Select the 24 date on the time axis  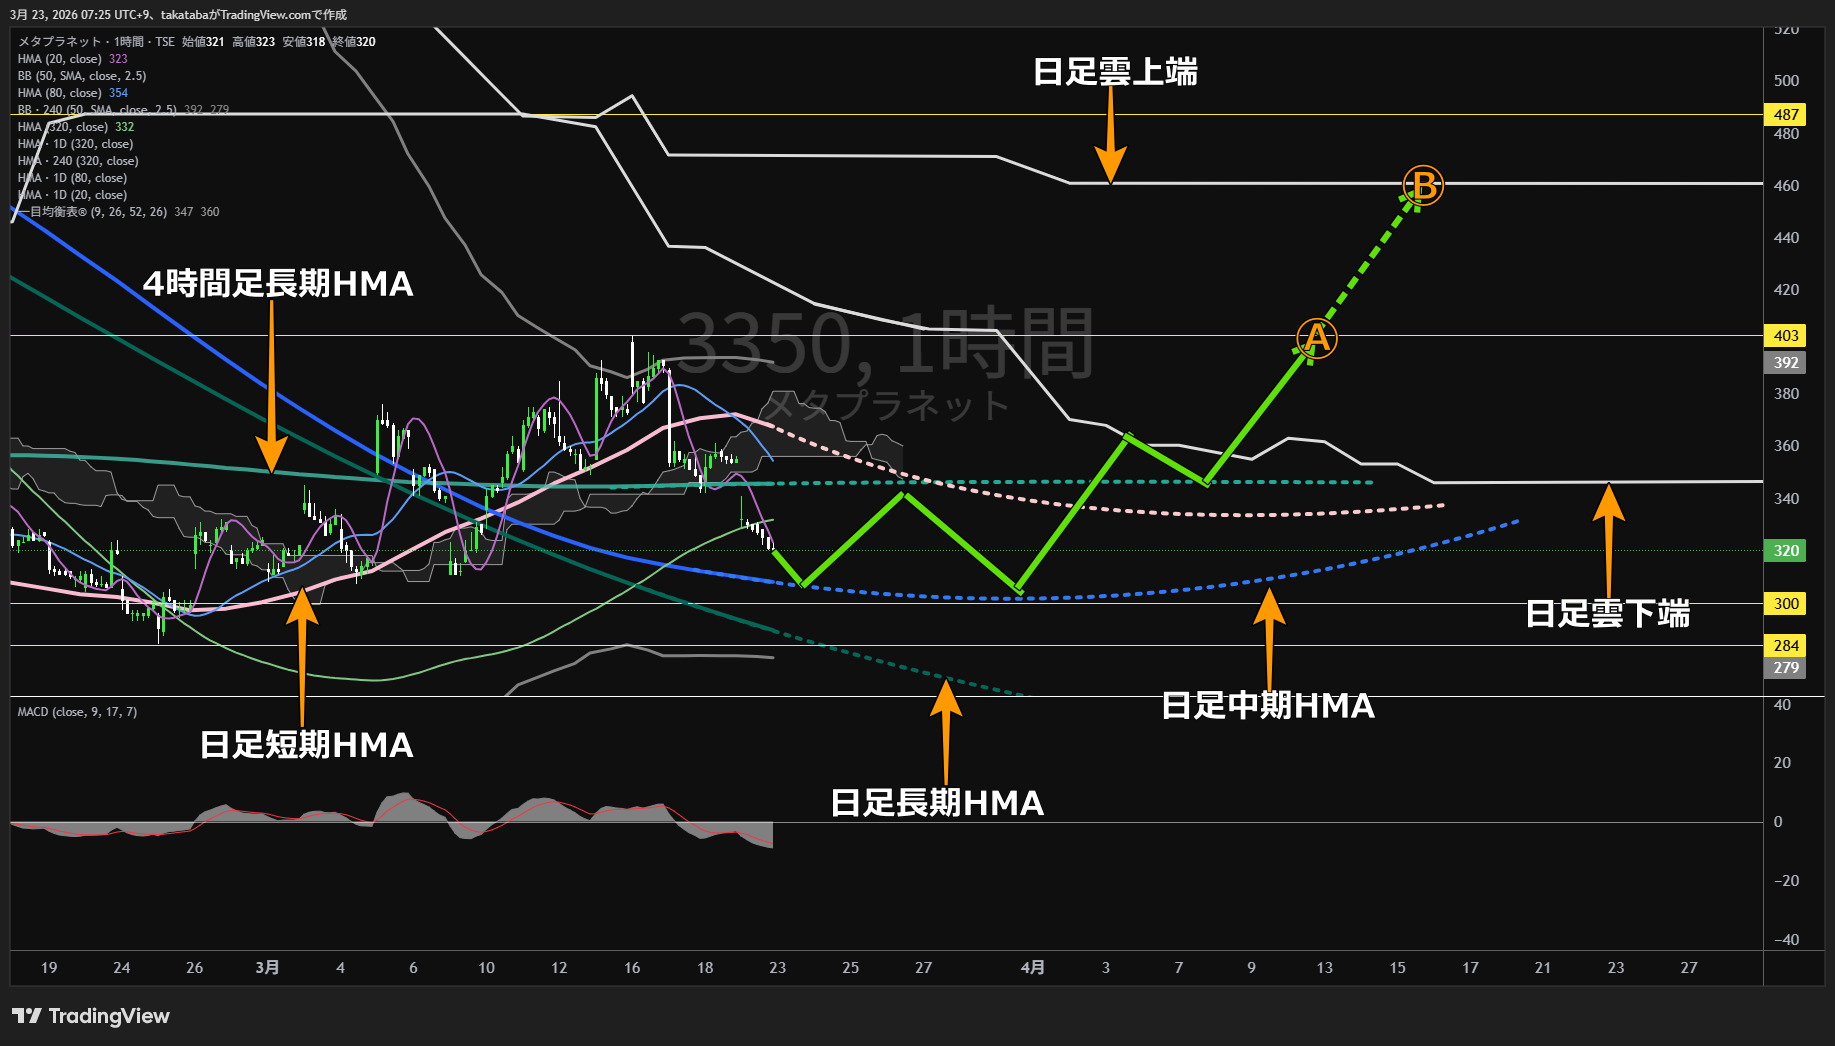click(122, 968)
